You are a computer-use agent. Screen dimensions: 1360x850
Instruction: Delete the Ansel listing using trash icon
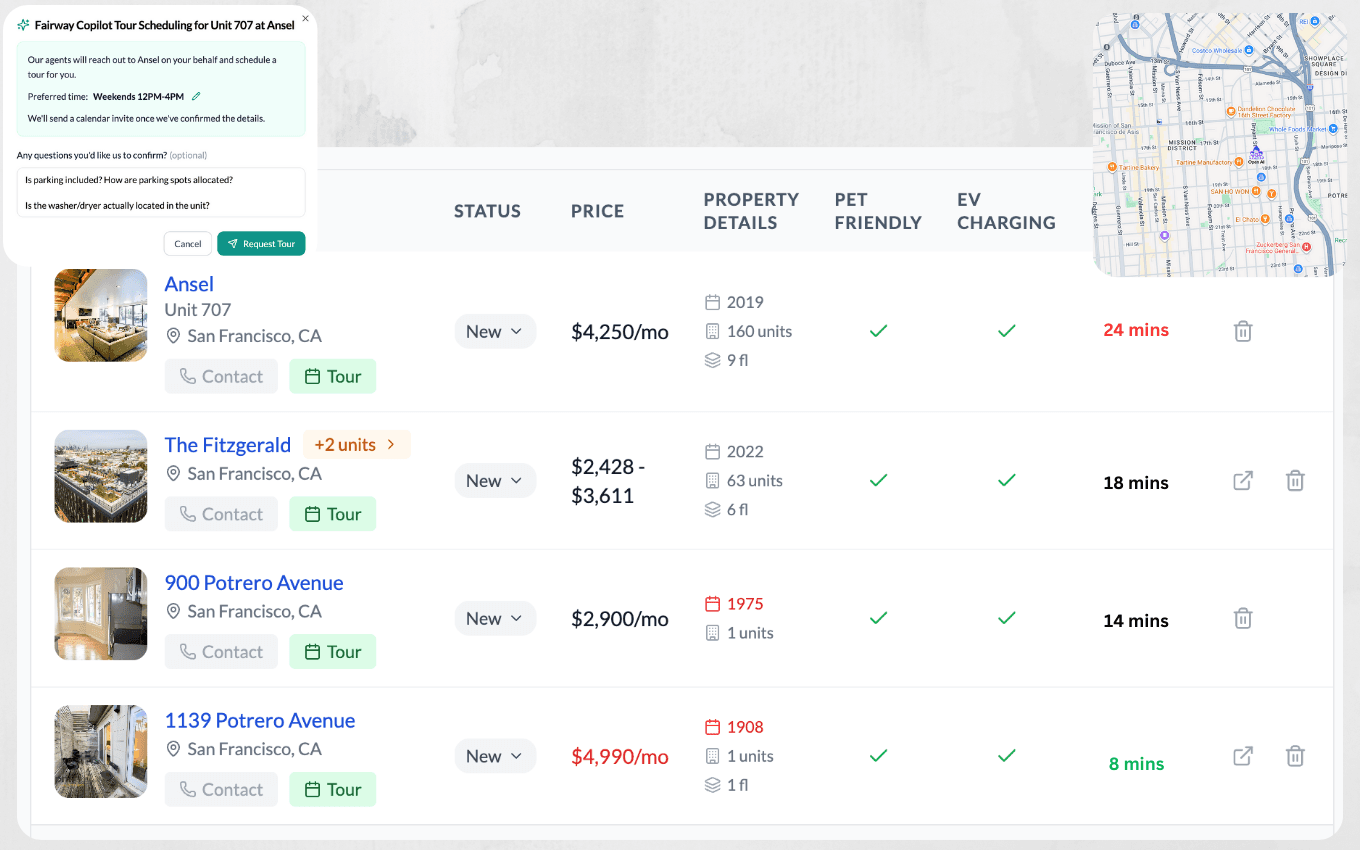(x=1243, y=330)
